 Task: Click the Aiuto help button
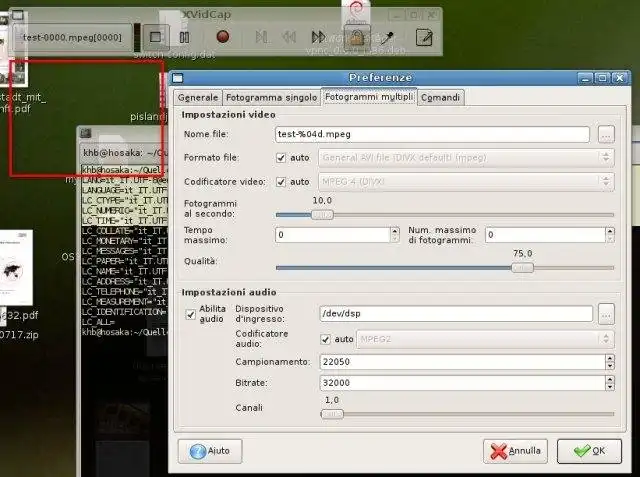click(x=210, y=451)
